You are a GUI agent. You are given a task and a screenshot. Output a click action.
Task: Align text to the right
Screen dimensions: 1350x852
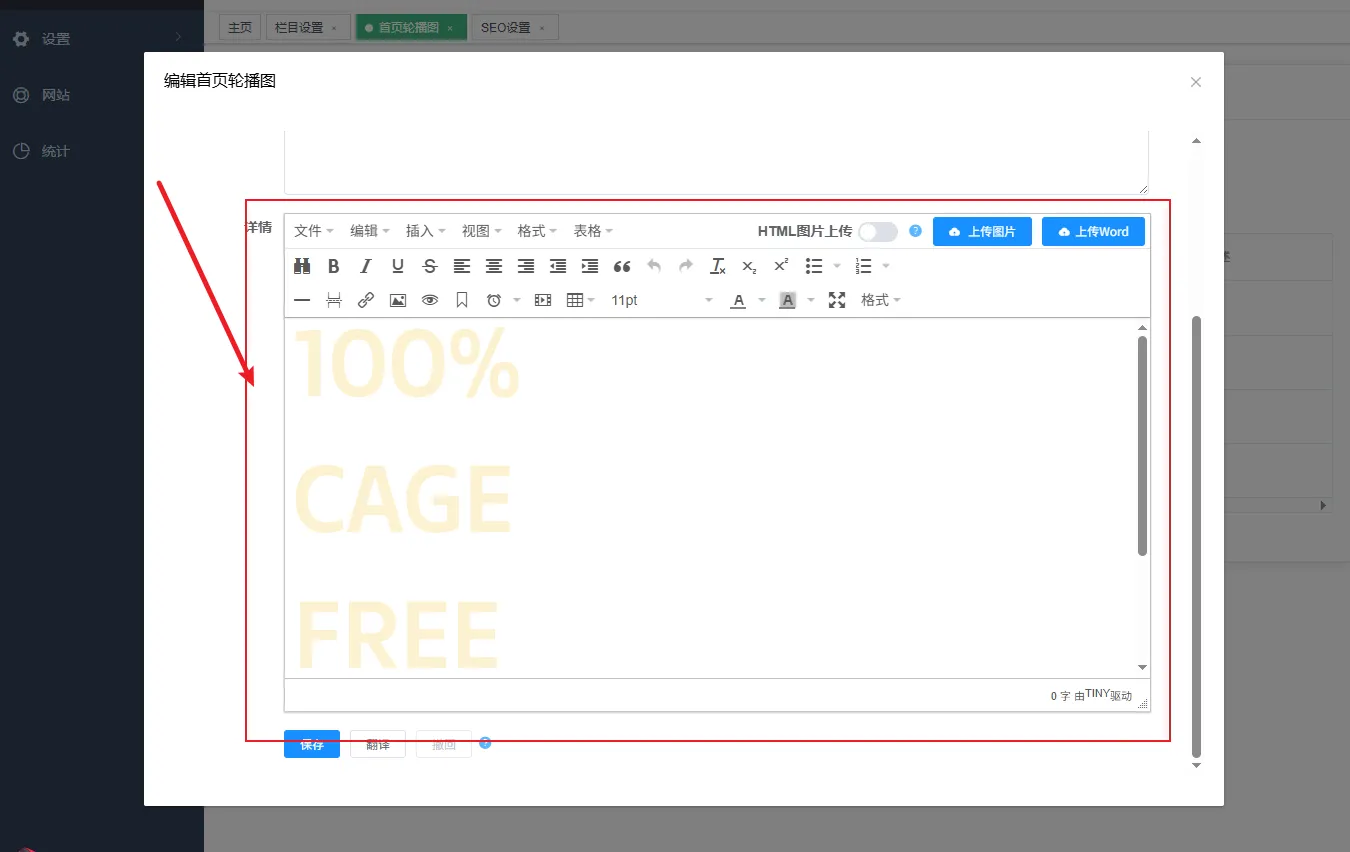(526, 266)
